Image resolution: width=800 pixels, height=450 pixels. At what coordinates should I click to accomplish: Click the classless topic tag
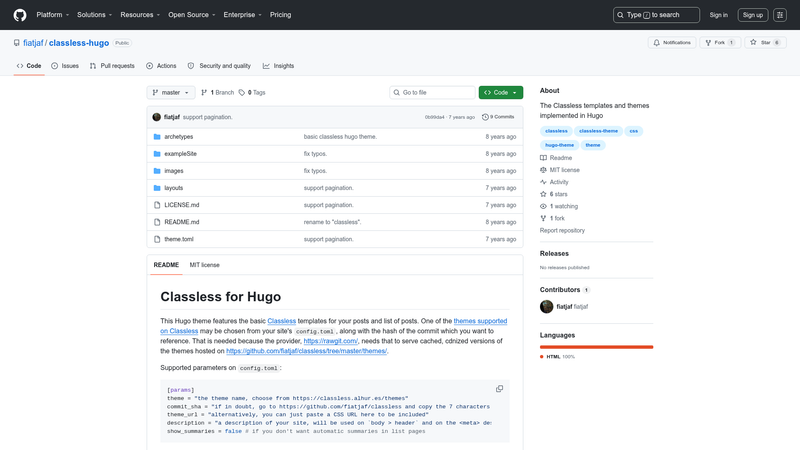[x=556, y=131]
